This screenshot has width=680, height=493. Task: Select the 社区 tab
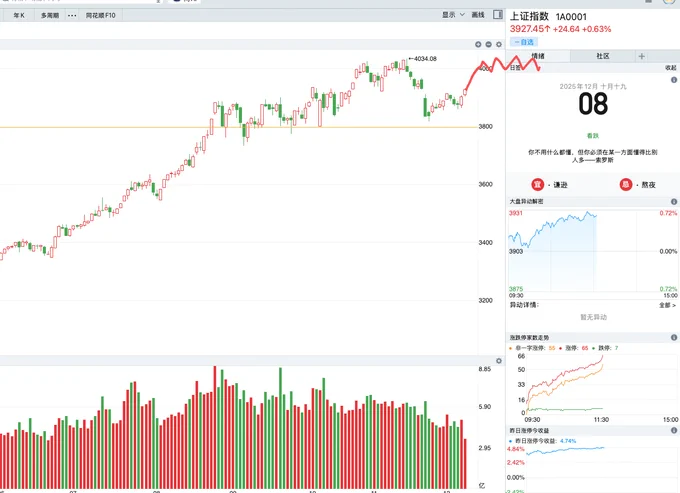point(603,56)
